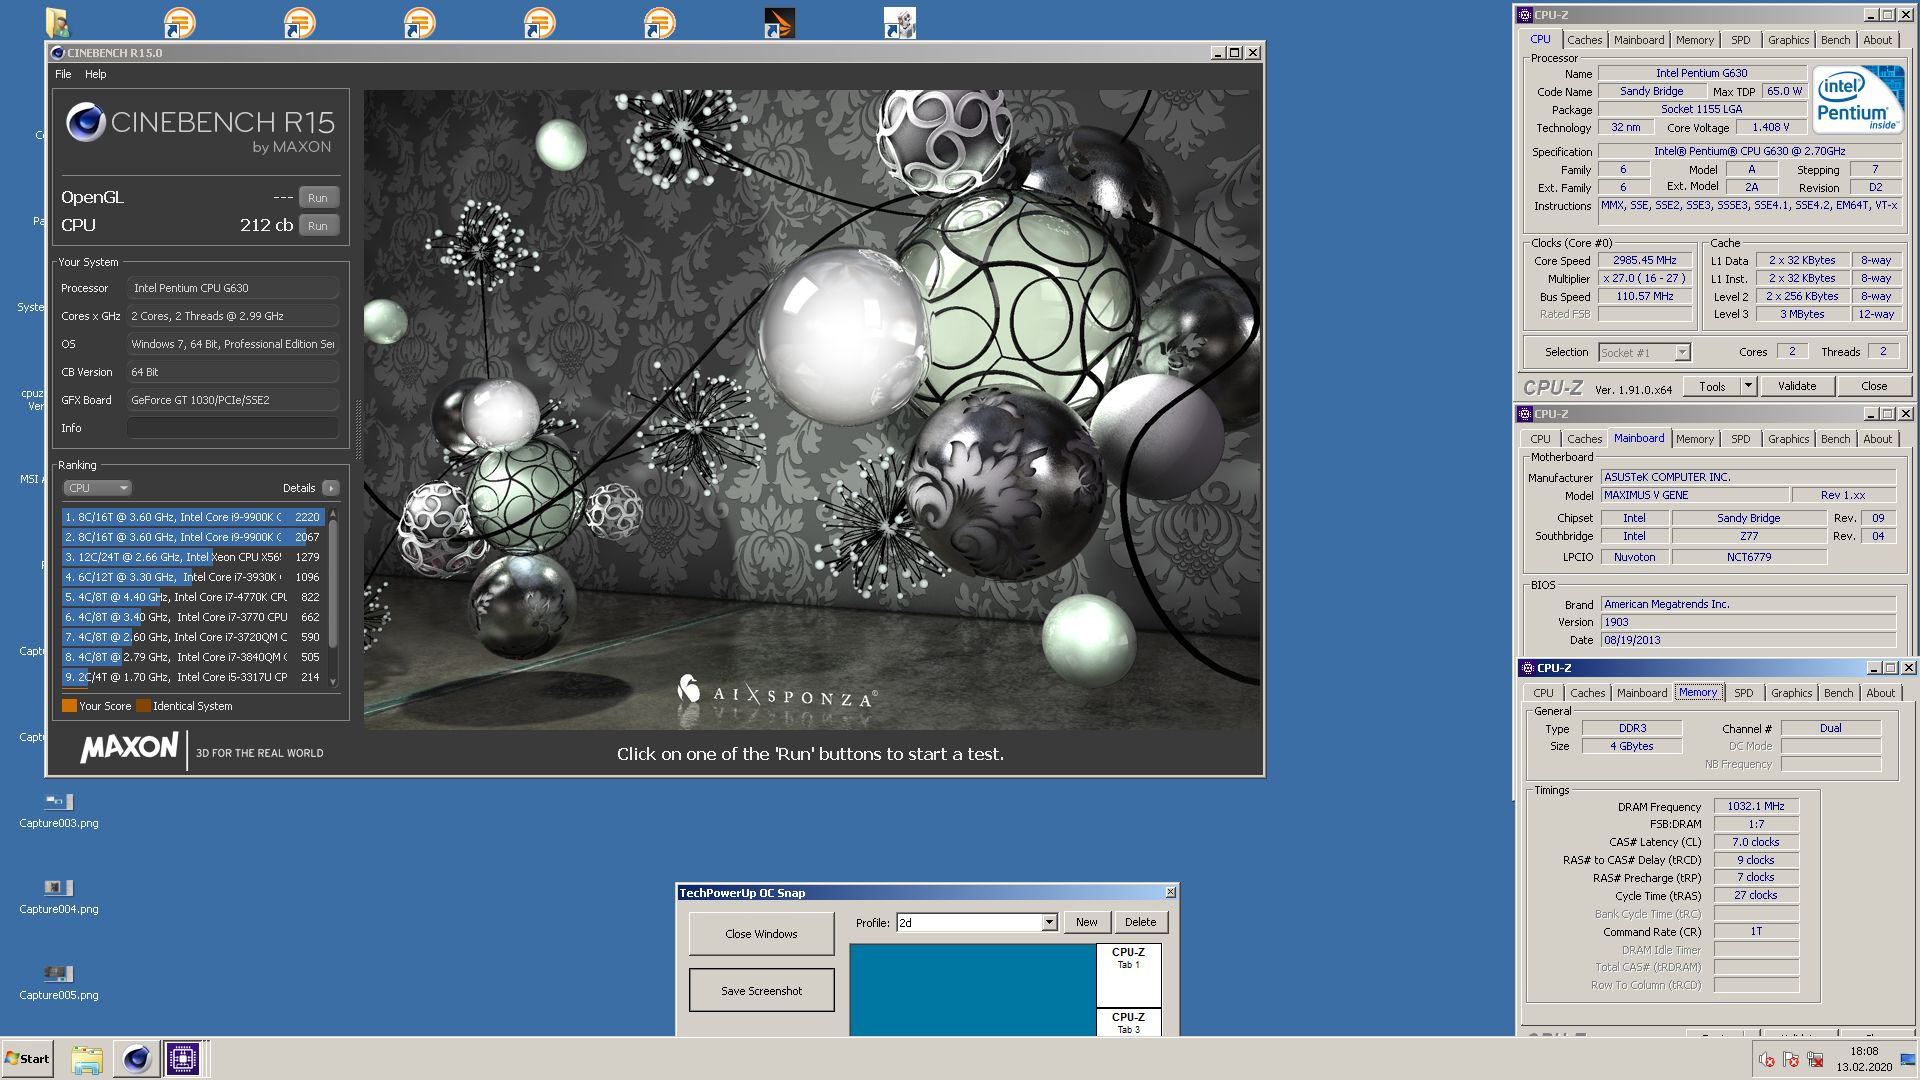
Task: Open SPD tab in CPU-Z Mainboard window
Action: (1740, 439)
